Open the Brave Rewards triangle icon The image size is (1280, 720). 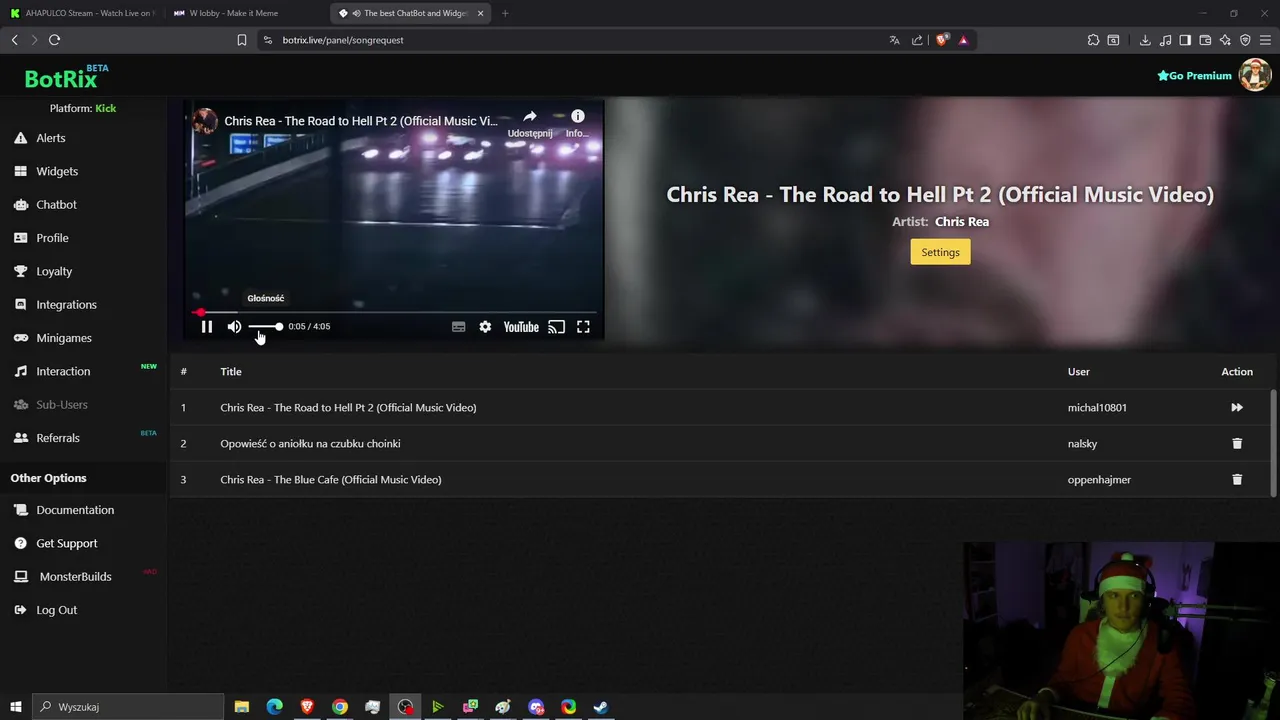point(963,40)
